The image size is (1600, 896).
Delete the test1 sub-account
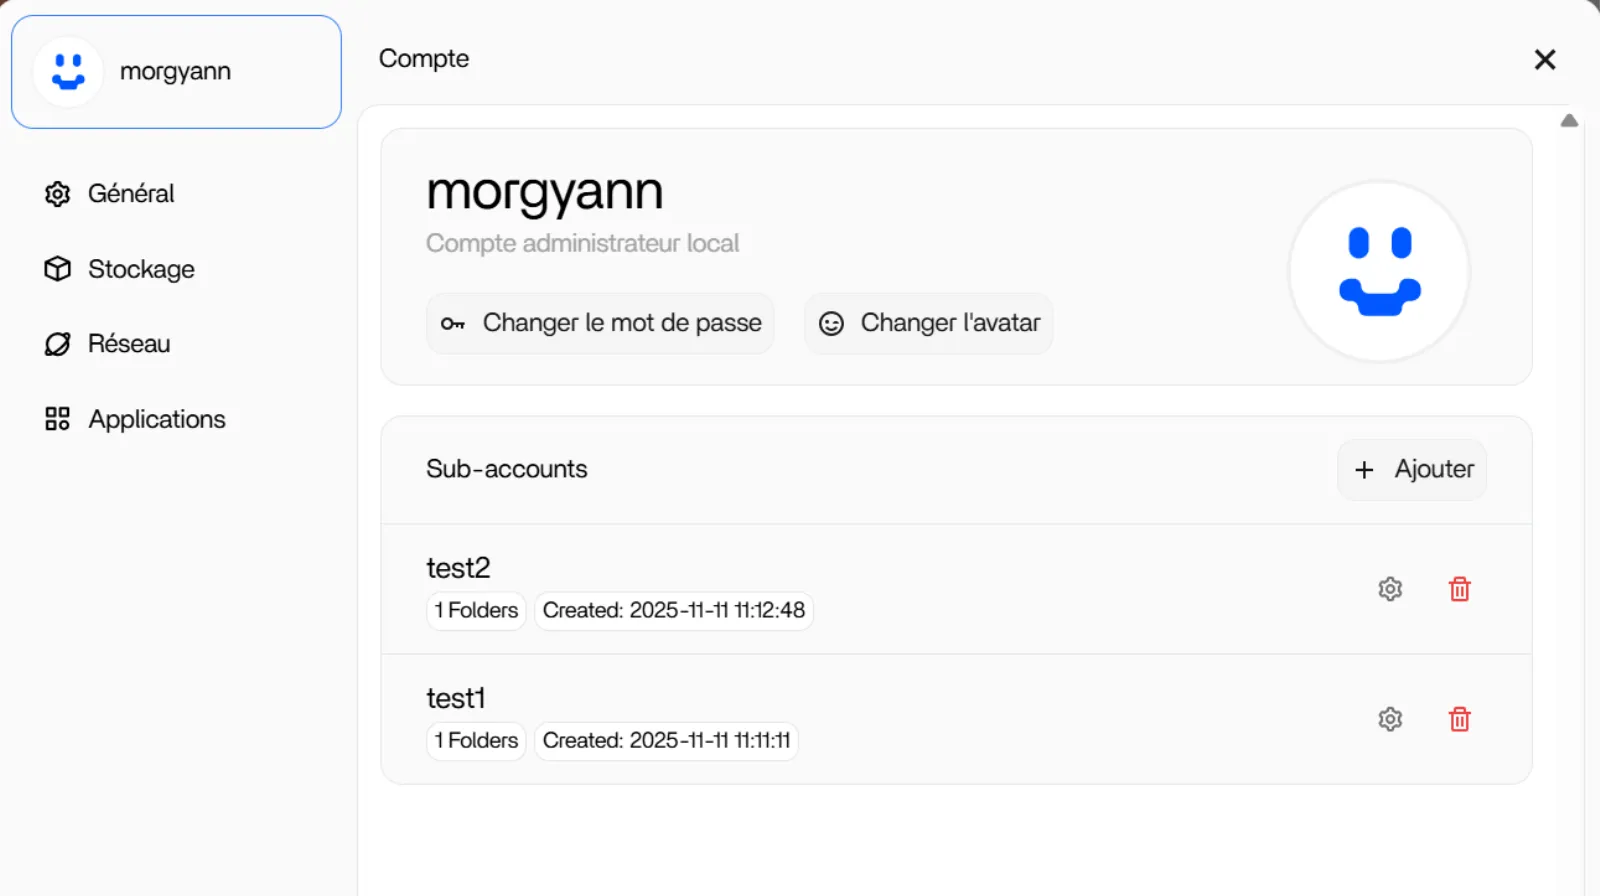(x=1459, y=719)
